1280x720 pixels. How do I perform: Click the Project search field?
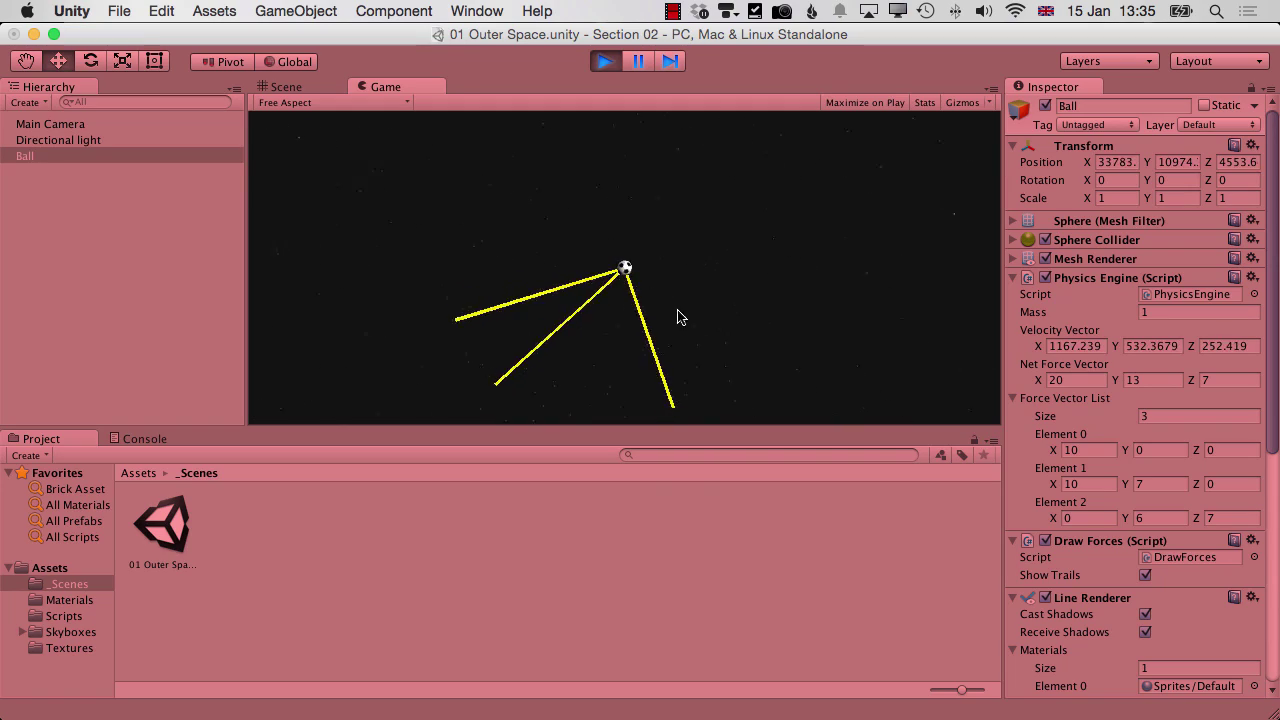[768, 455]
